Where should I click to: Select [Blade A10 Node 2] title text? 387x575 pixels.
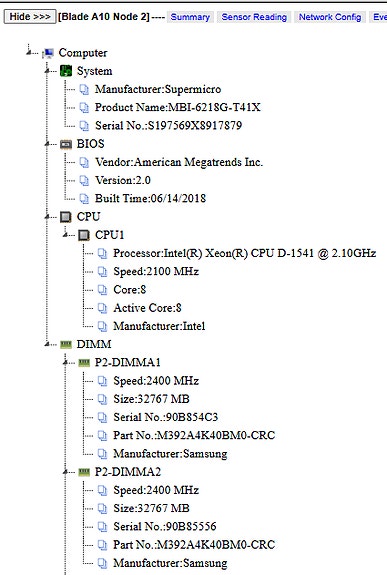(104, 17)
